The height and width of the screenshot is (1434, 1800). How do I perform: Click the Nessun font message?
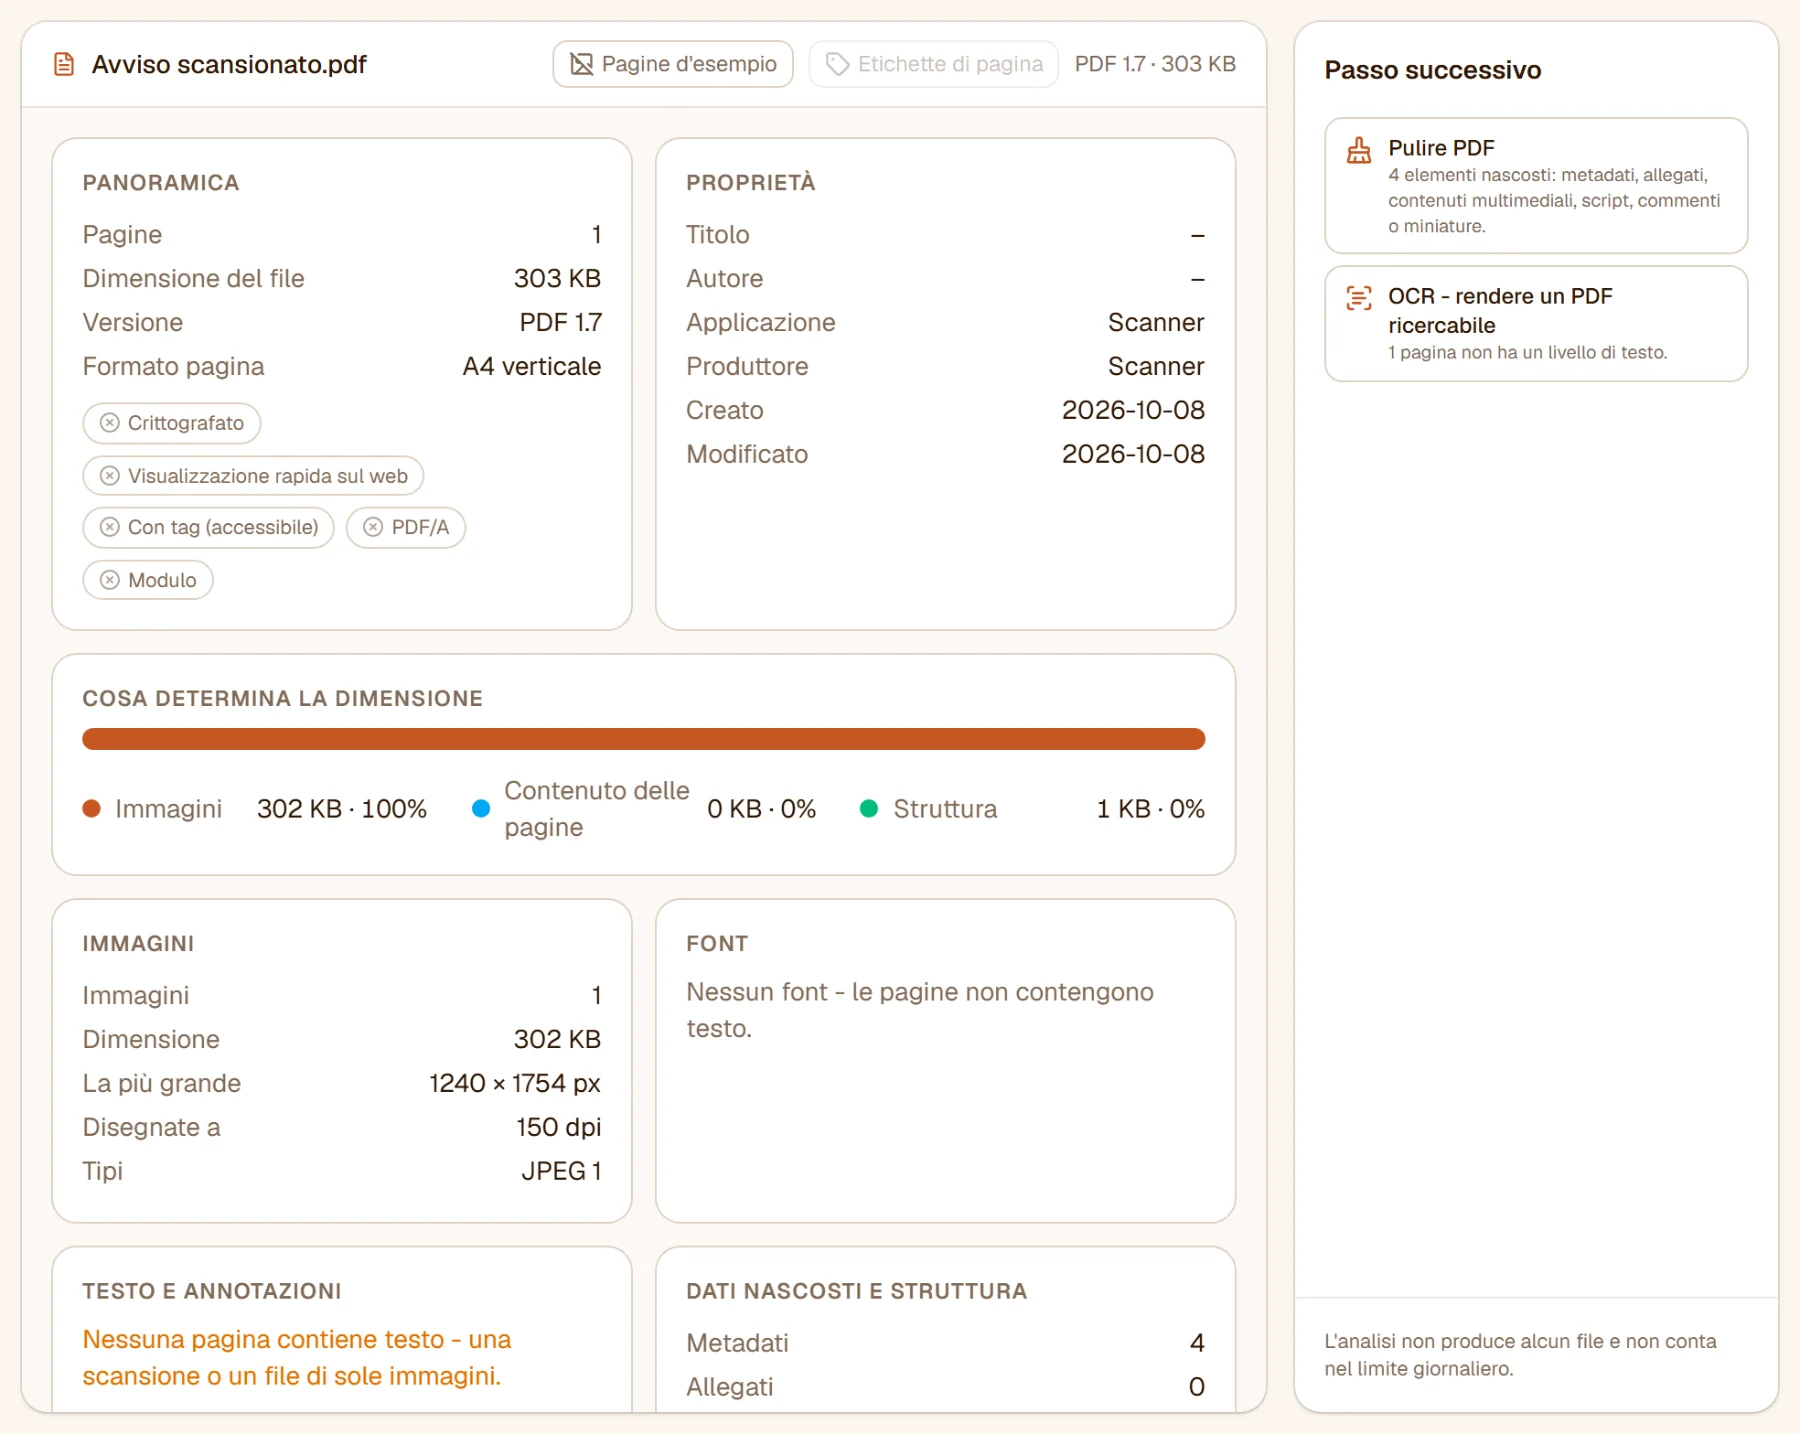tap(920, 1010)
